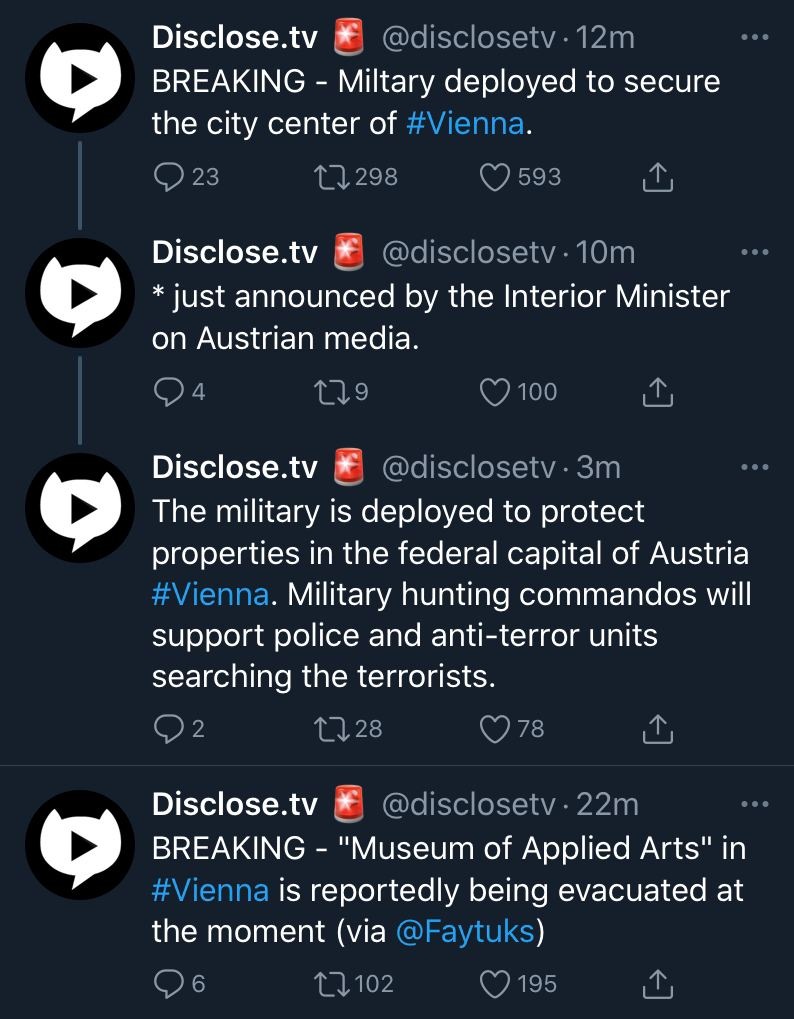Image resolution: width=794 pixels, height=1019 pixels.
Task: Open more options on the 3m tweet
Action: pos(755,467)
